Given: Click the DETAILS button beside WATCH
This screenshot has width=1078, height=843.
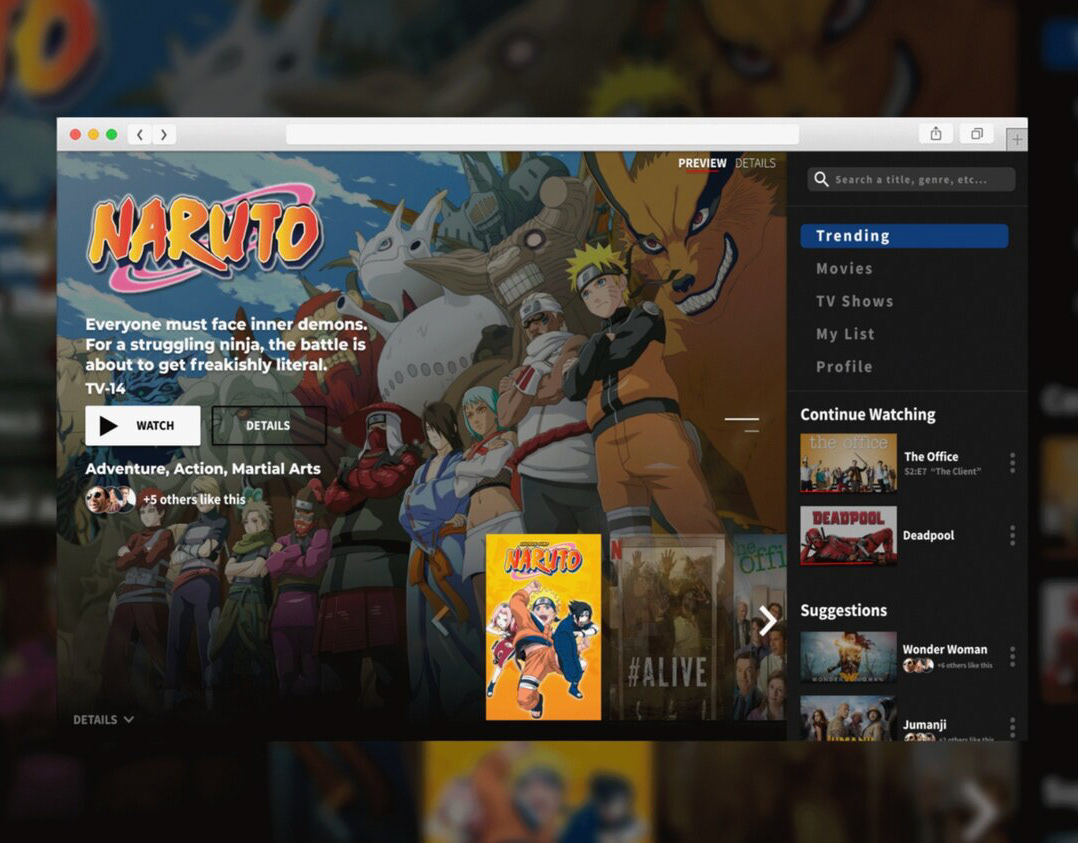Looking at the screenshot, I should tap(268, 426).
